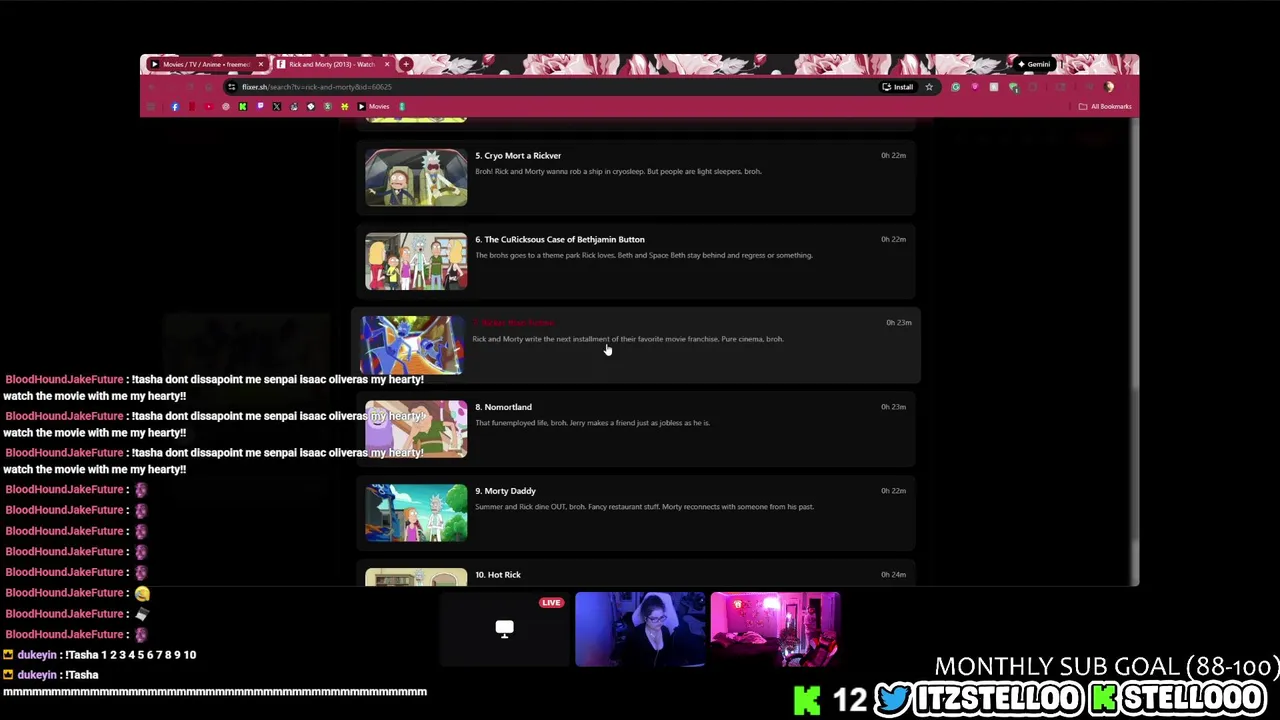This screenshot has height=720, width=1280.
Task: Click the streamer face webcam thumbnail
Action: tap(640, 629)
